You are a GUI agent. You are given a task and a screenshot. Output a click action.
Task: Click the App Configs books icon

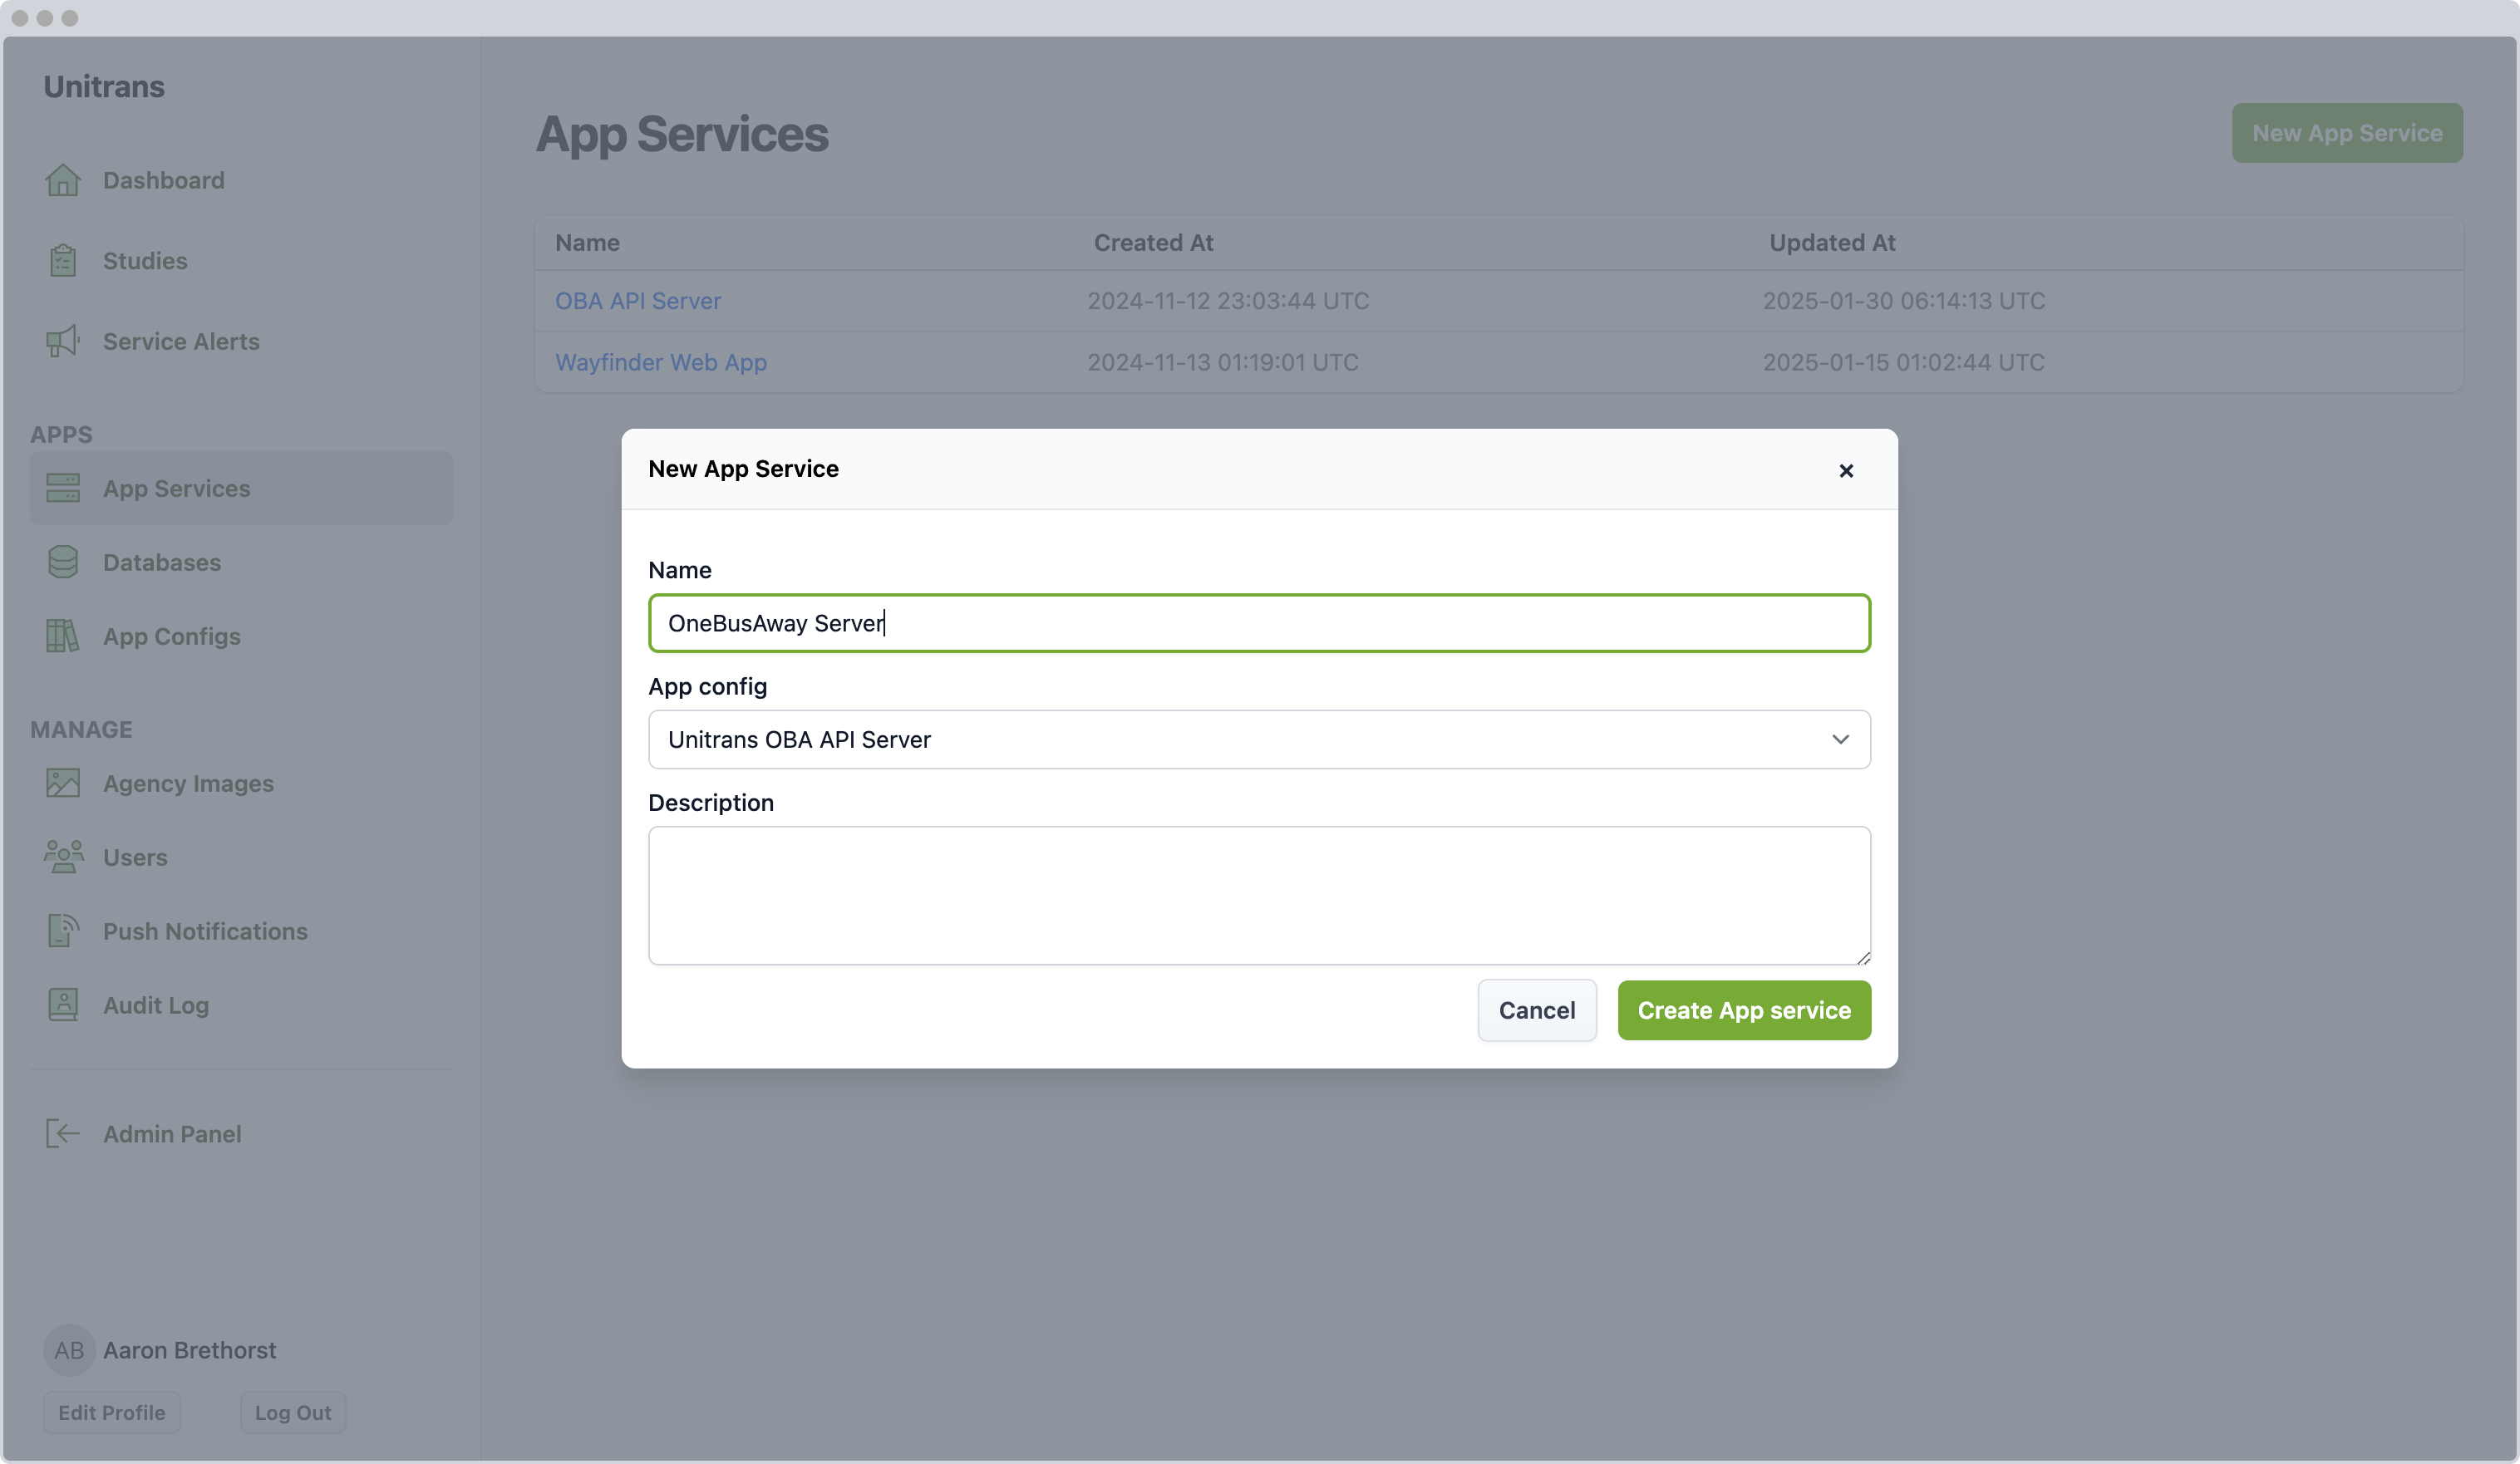click(x=63, y=636)
